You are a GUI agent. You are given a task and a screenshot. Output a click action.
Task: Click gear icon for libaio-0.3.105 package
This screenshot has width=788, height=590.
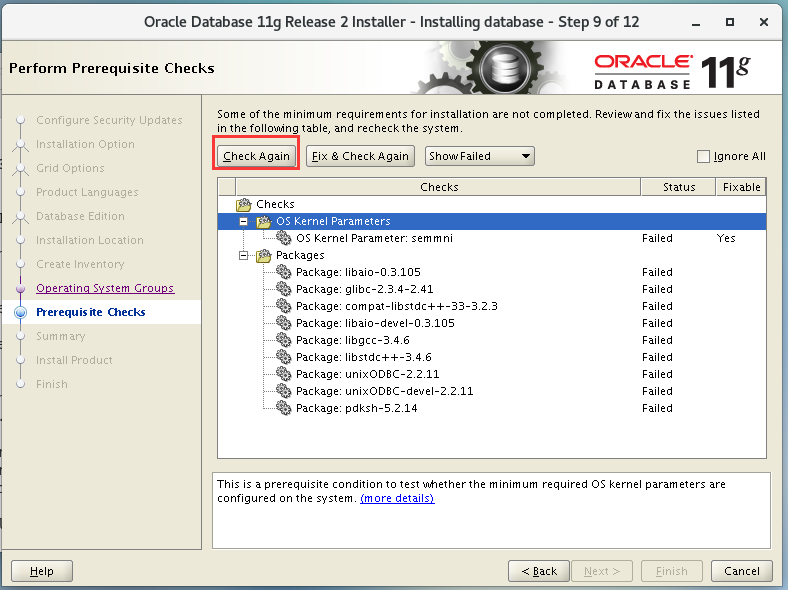[x=283, y=272]
